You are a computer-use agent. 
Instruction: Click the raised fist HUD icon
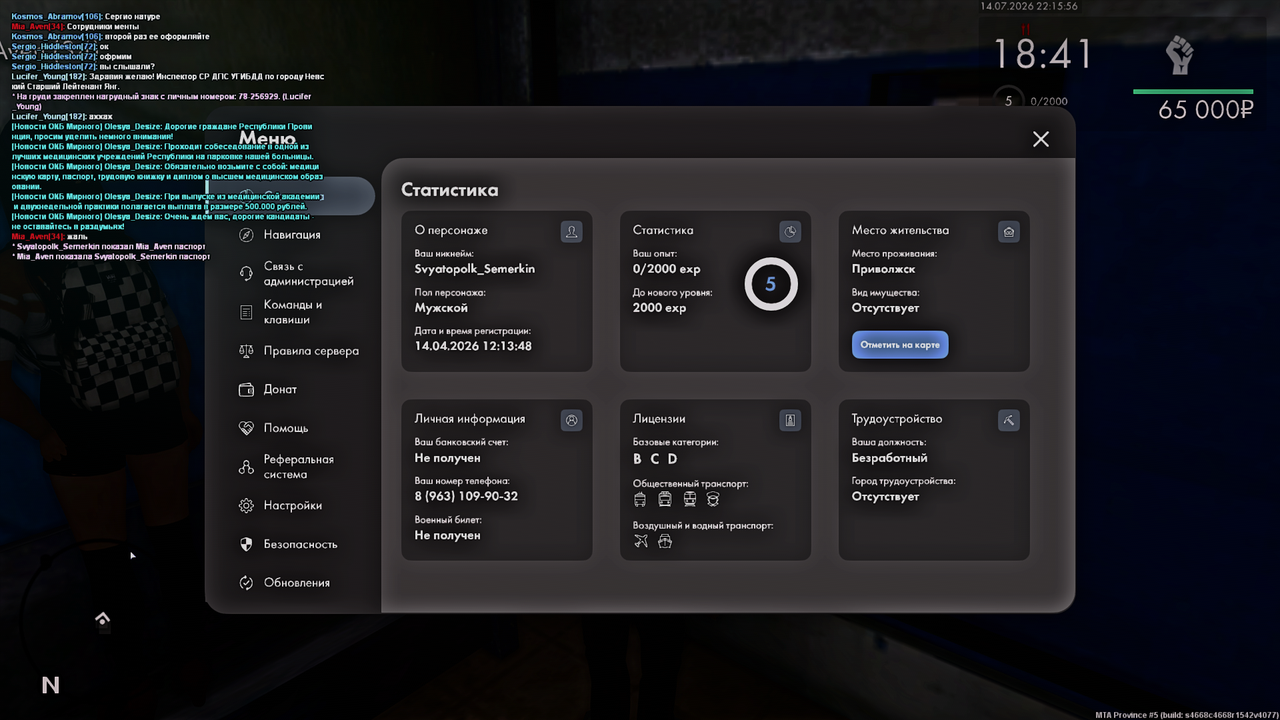pos(1180,55)
